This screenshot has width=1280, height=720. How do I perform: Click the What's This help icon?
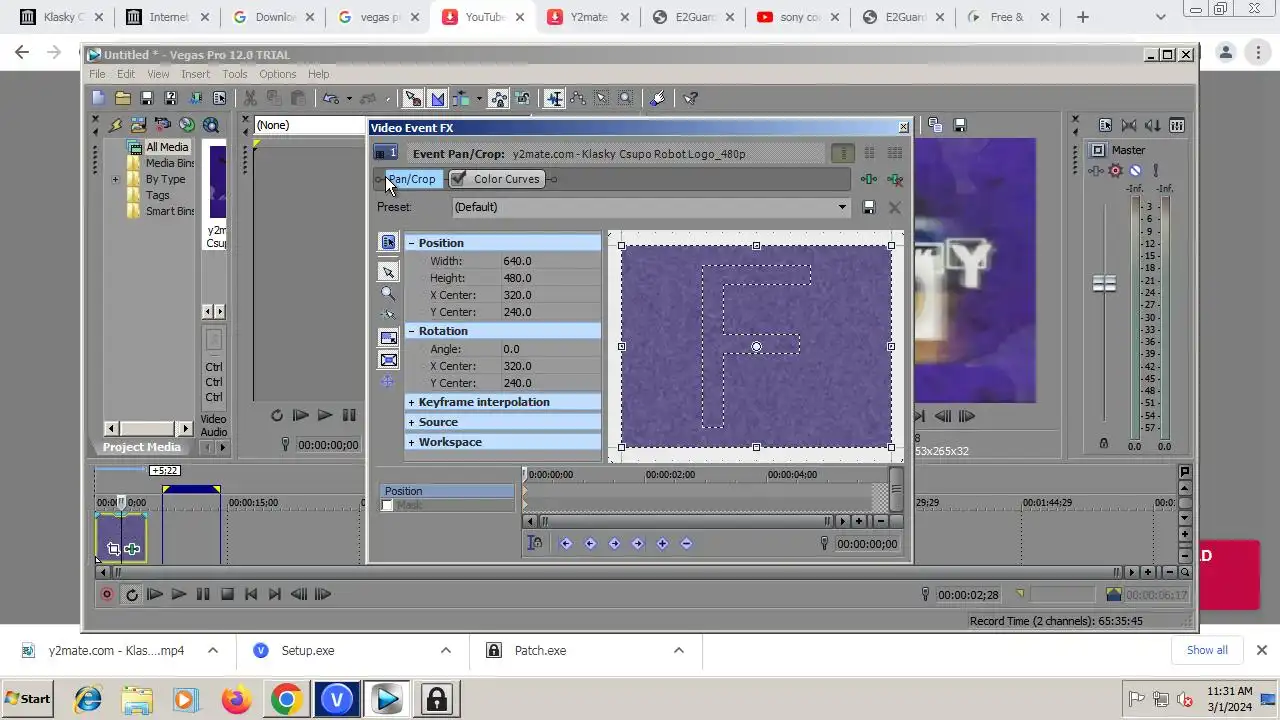(691, 98)
